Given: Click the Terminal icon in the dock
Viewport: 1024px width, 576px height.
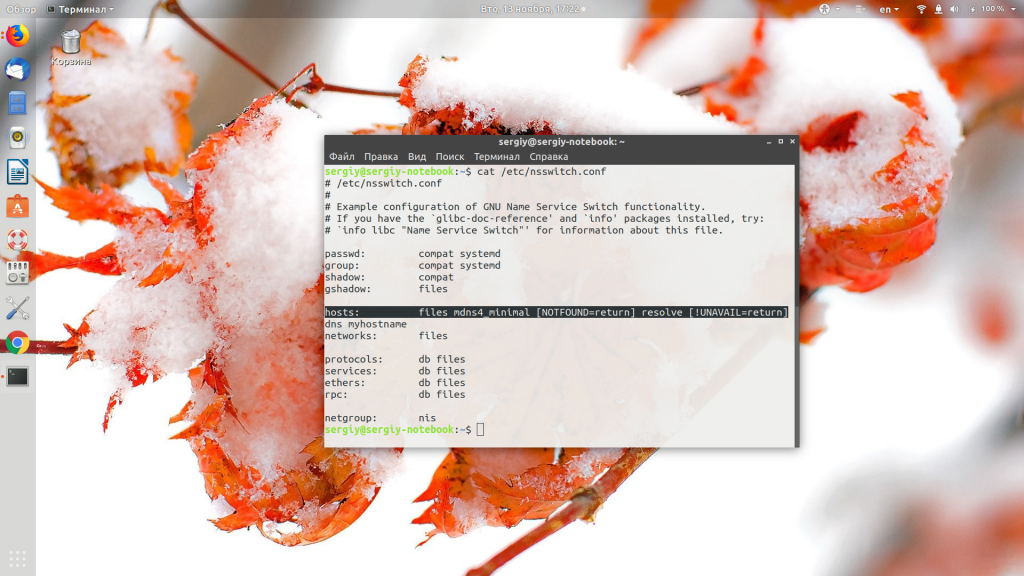Looking at the screenshot, I should click(18, 376).
